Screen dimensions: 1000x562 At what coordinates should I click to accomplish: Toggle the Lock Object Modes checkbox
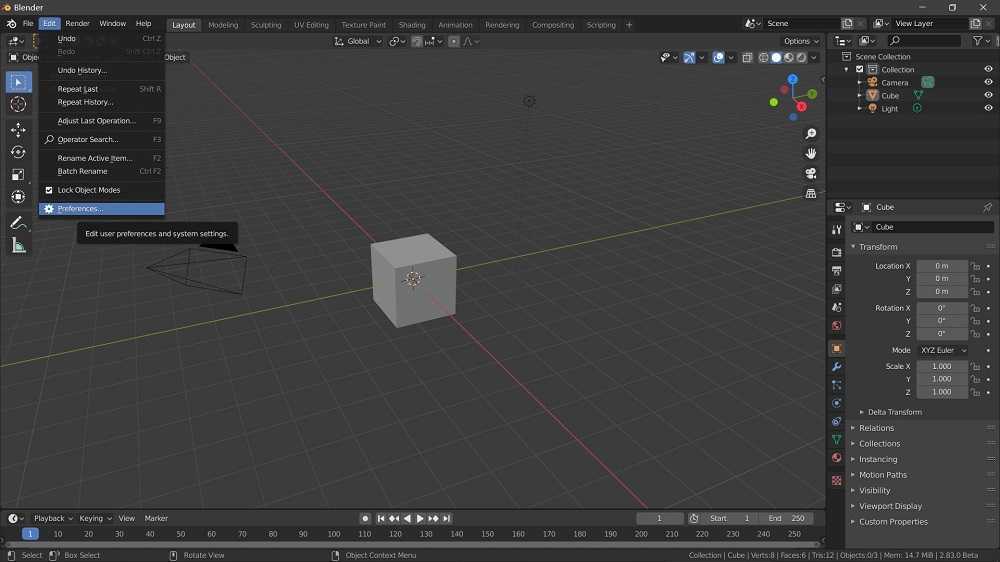click(49, 190)
